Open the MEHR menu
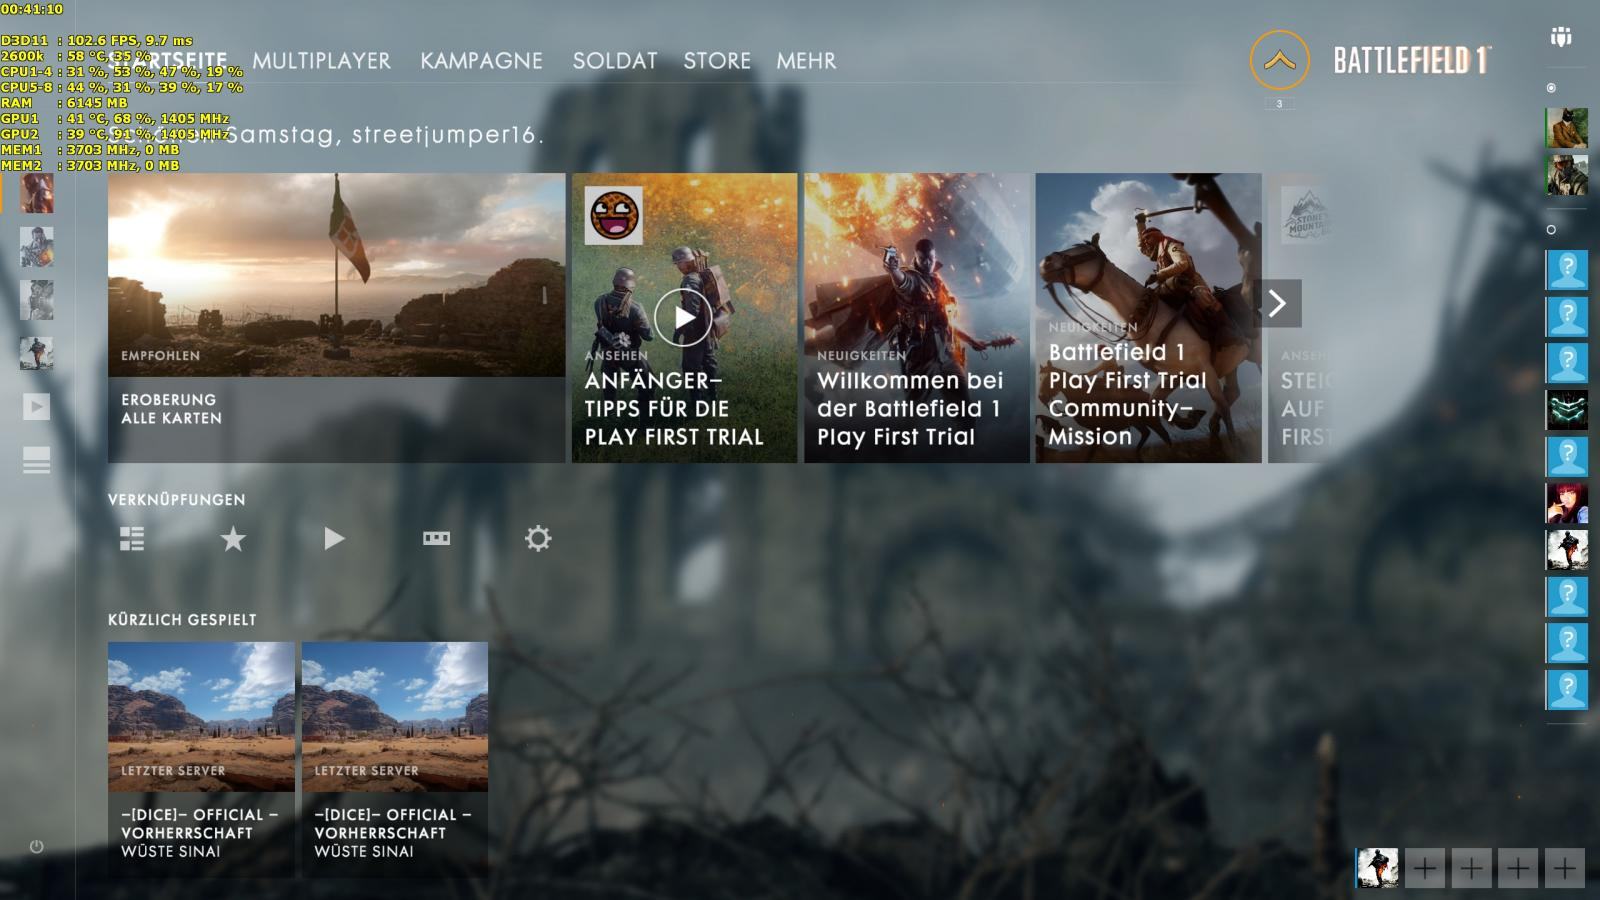The width and height of the screenshot is (1600, 900). (x=806, y=61)
